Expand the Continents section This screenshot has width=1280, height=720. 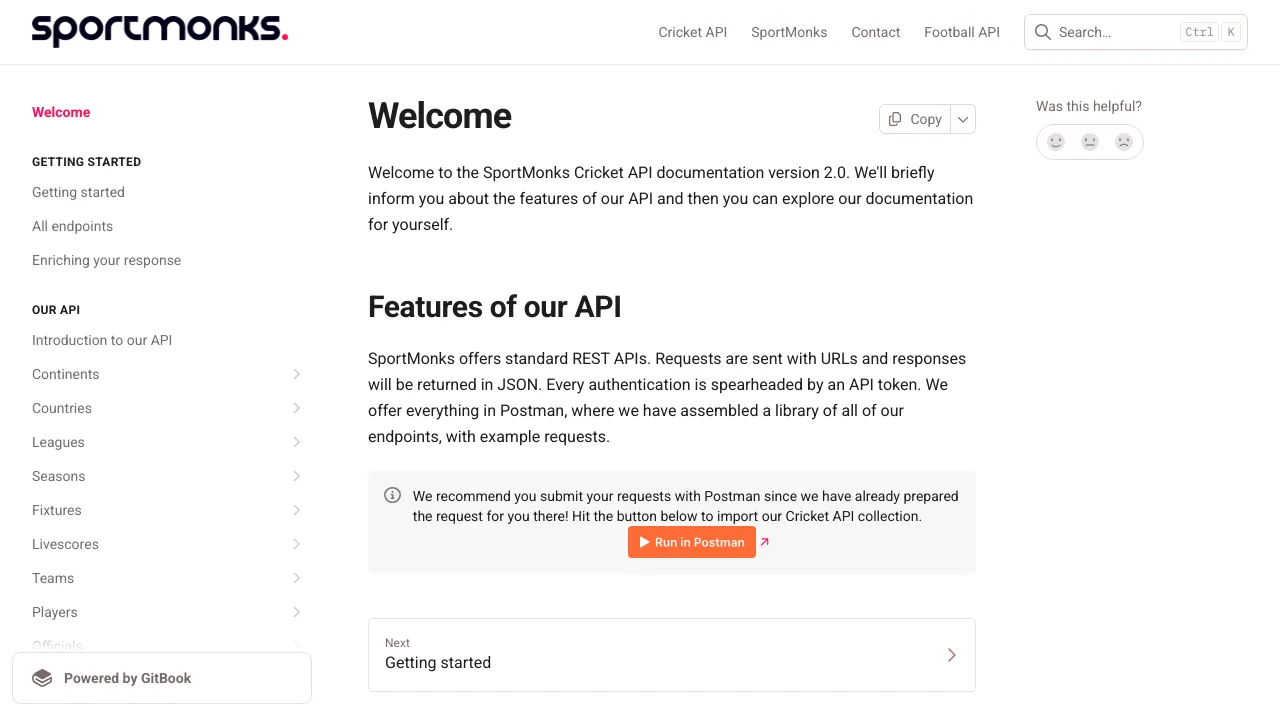(296, 374)
